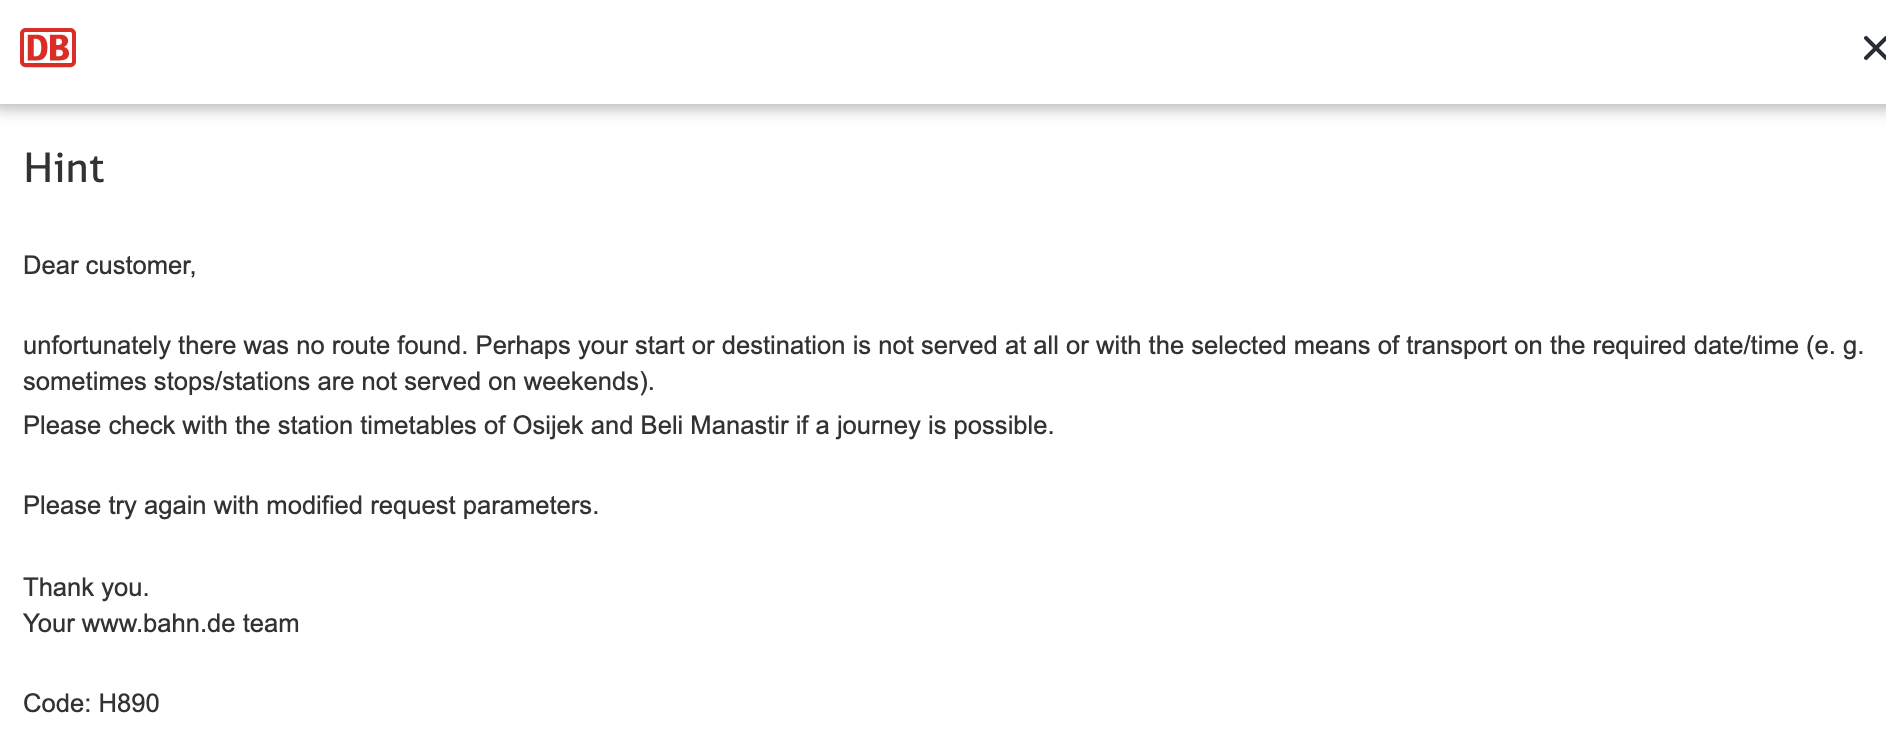Viewport: 1886px width, 740px height.
Task: Click the error code "H890"
Action: coord(129,703)
